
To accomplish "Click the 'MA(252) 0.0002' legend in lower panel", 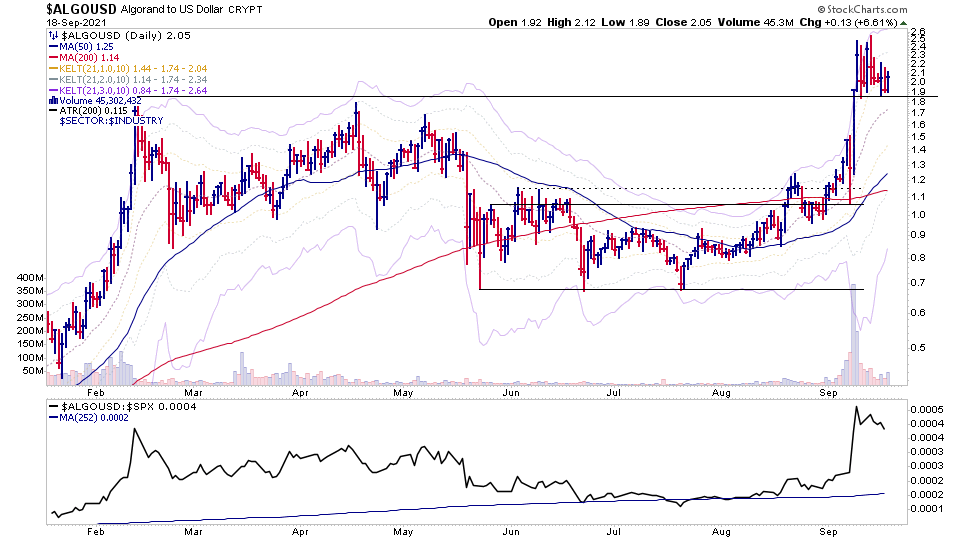I will 94,418.
